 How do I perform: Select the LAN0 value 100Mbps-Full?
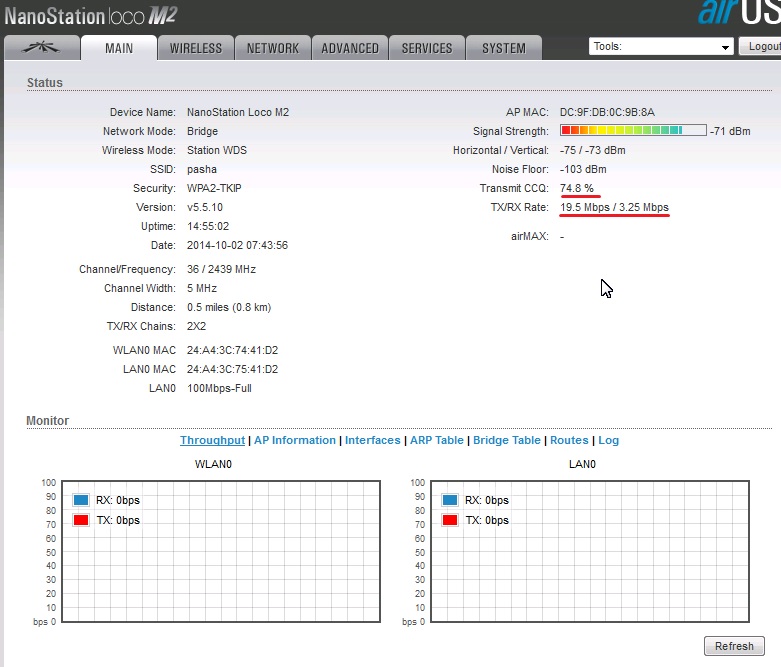pyautogui.click(x=219, y=389)
